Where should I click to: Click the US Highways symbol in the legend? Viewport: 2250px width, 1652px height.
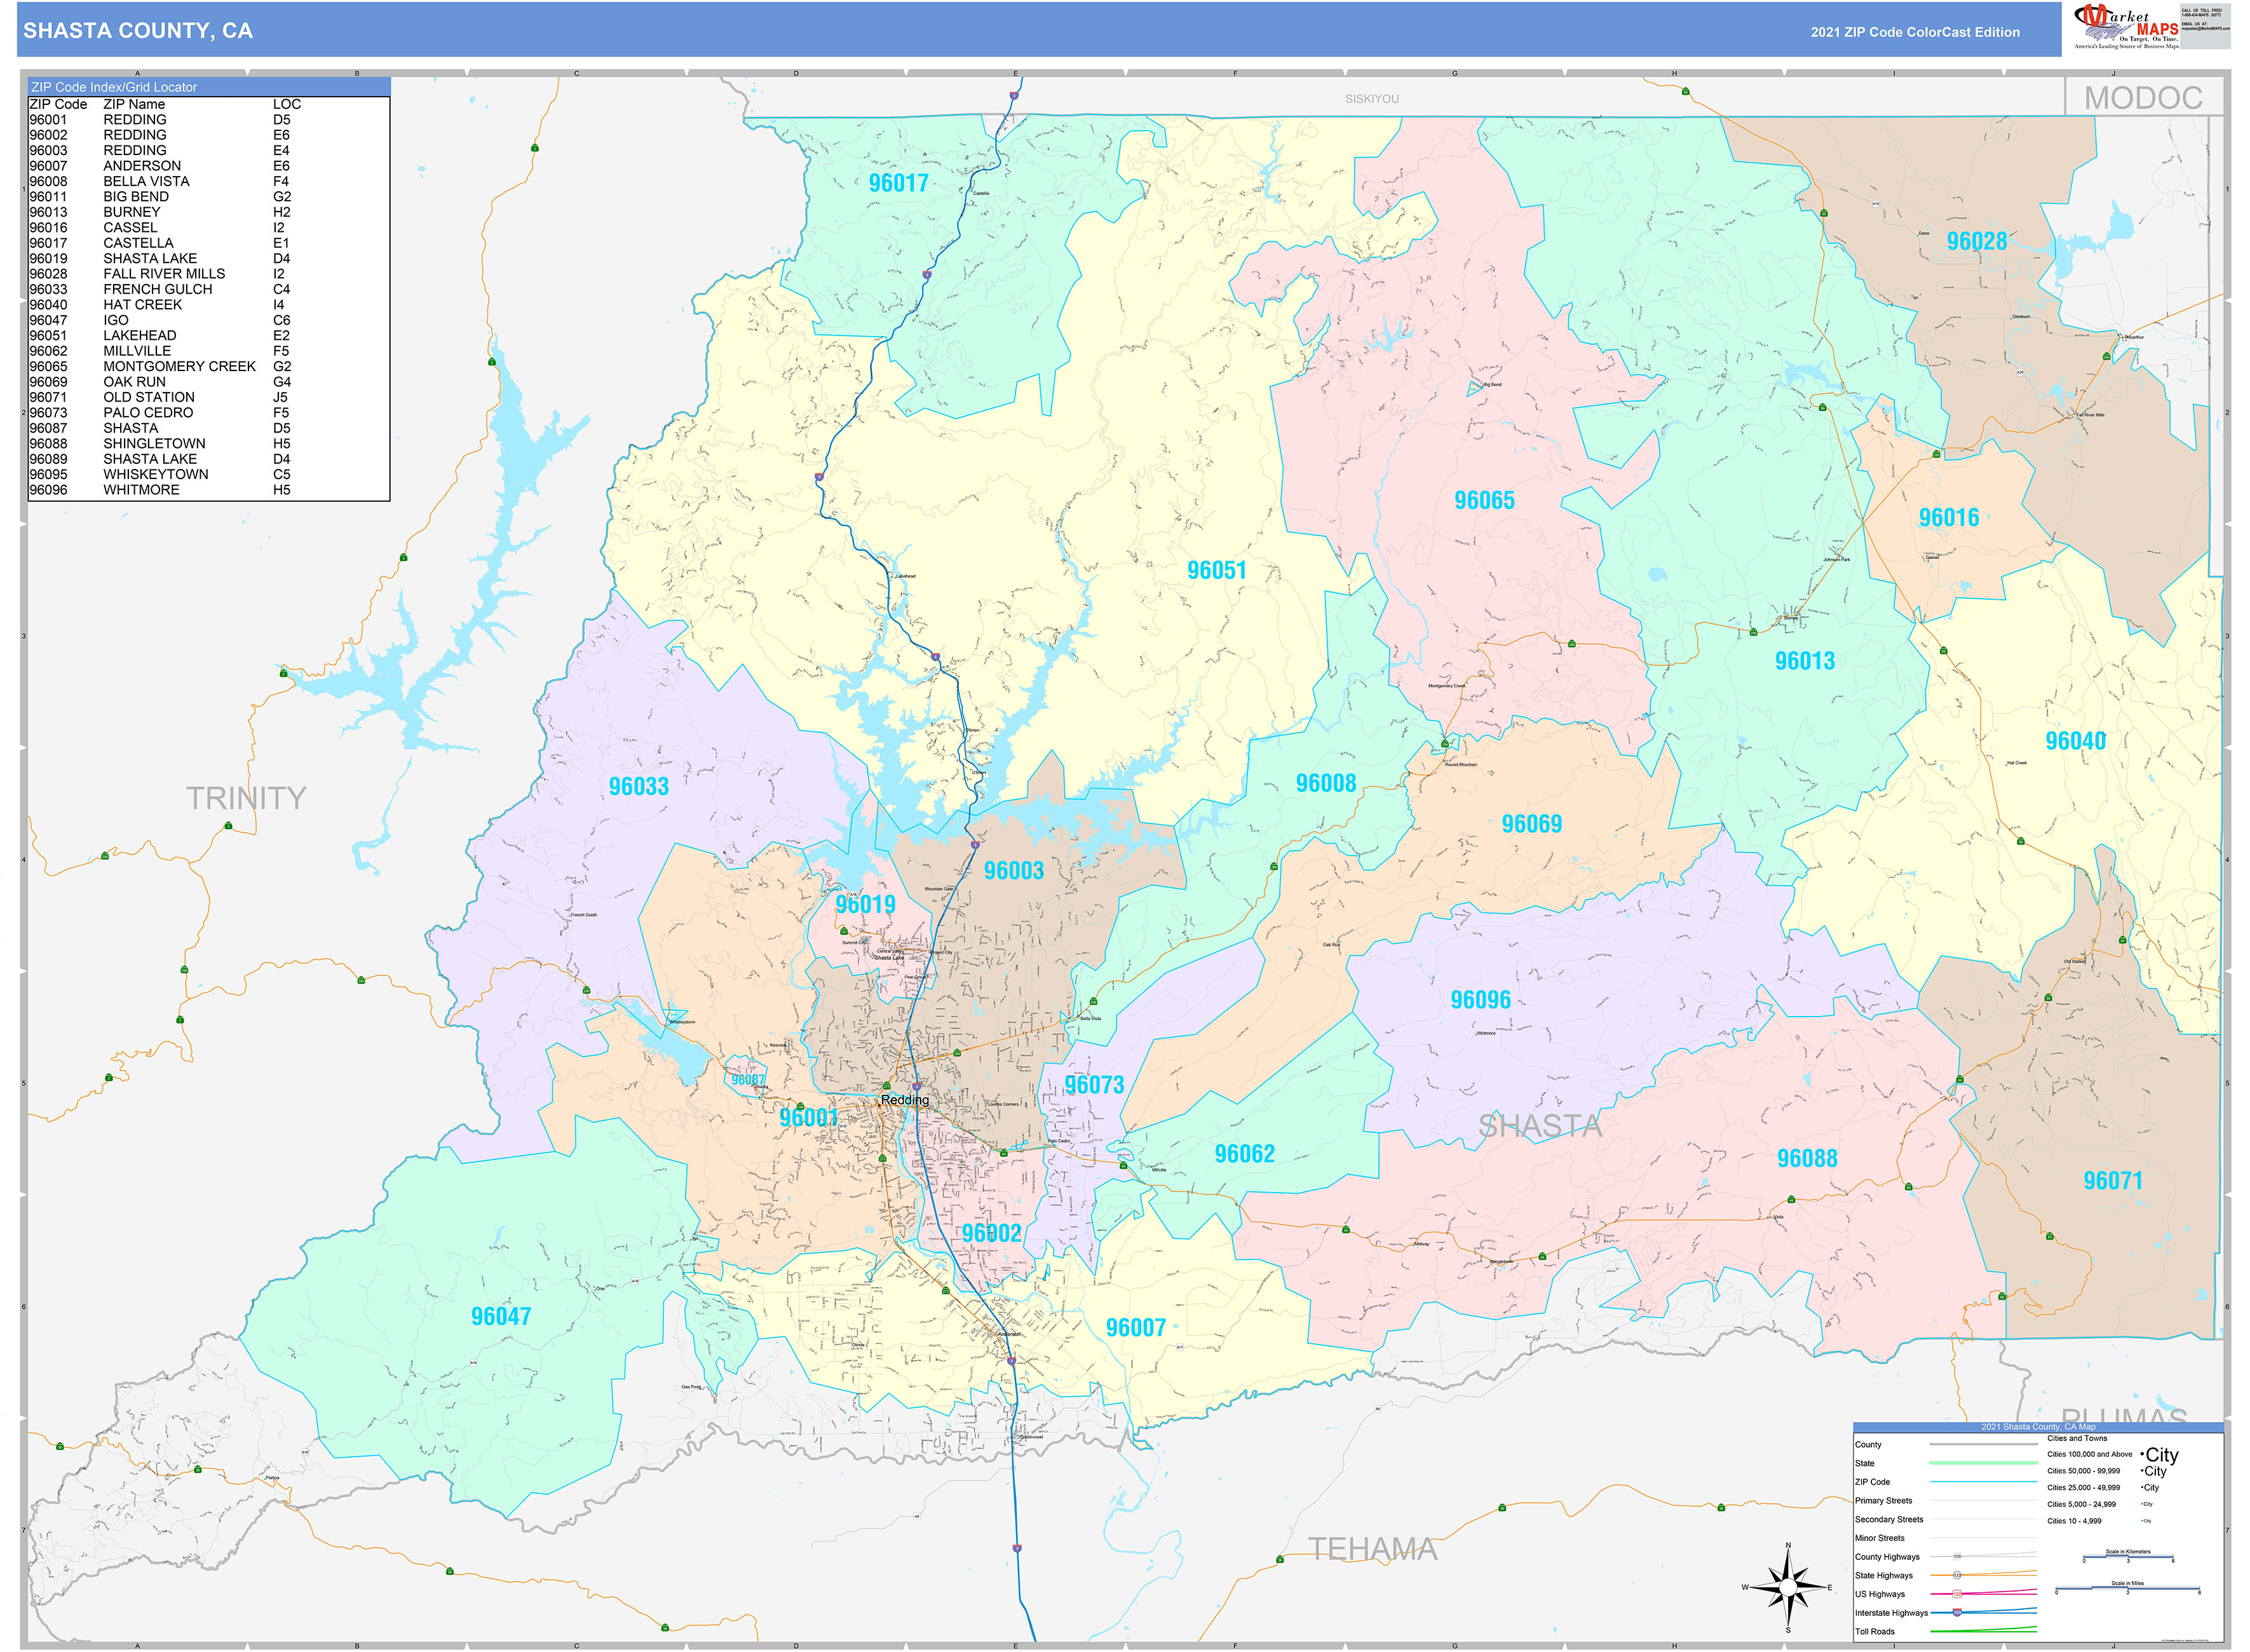[x=1957, y=1594]
